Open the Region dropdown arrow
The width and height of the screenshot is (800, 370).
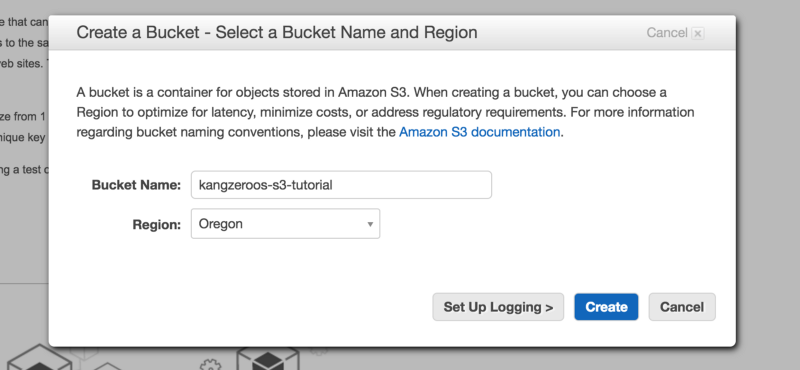pos(370,224)
